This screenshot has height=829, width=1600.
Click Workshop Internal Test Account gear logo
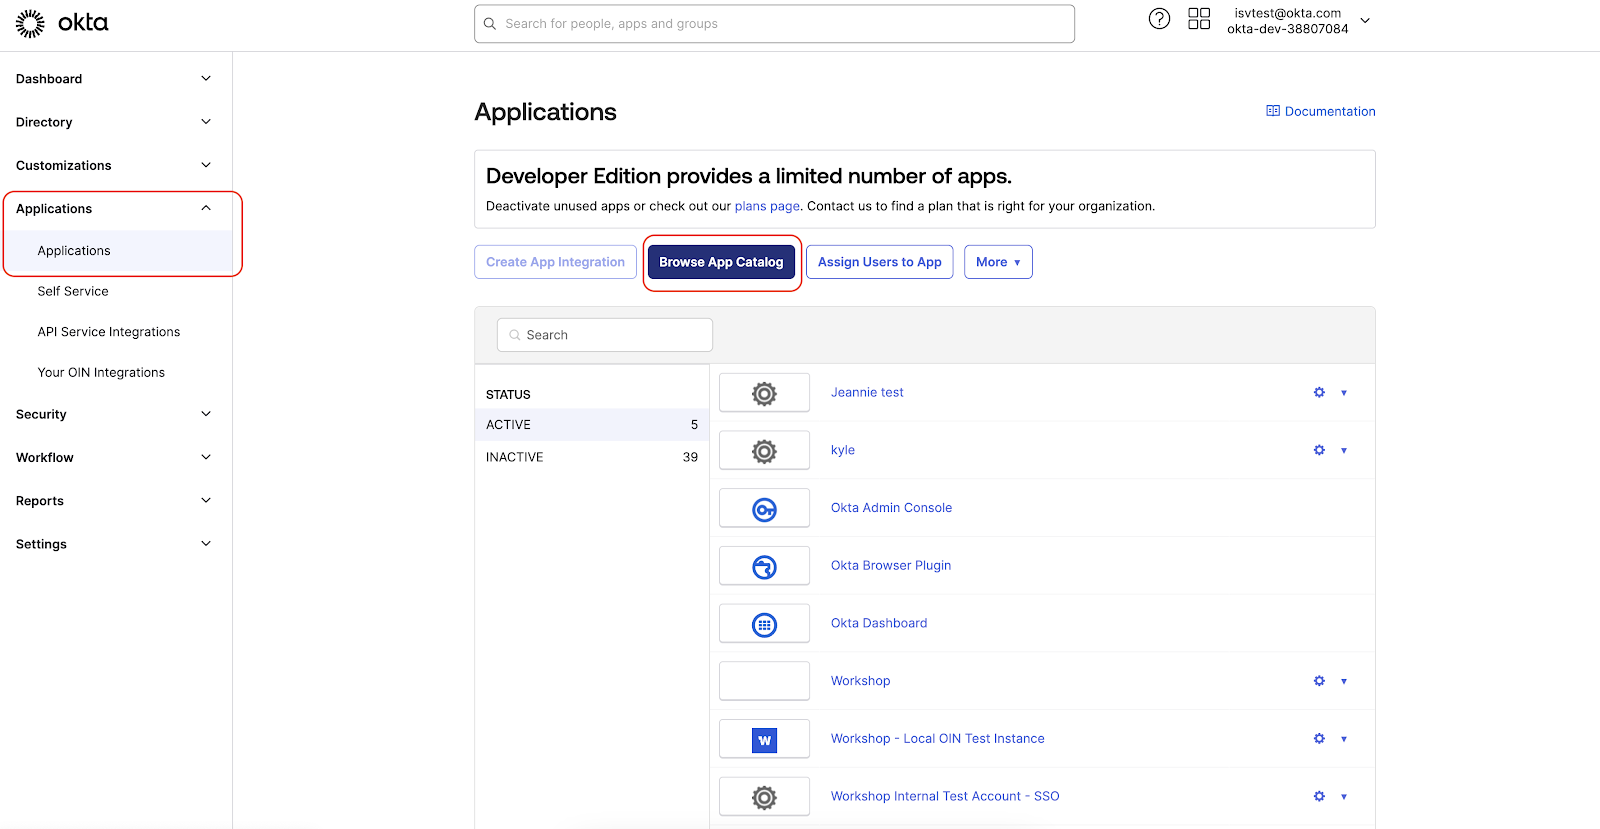tap(764, 797)
